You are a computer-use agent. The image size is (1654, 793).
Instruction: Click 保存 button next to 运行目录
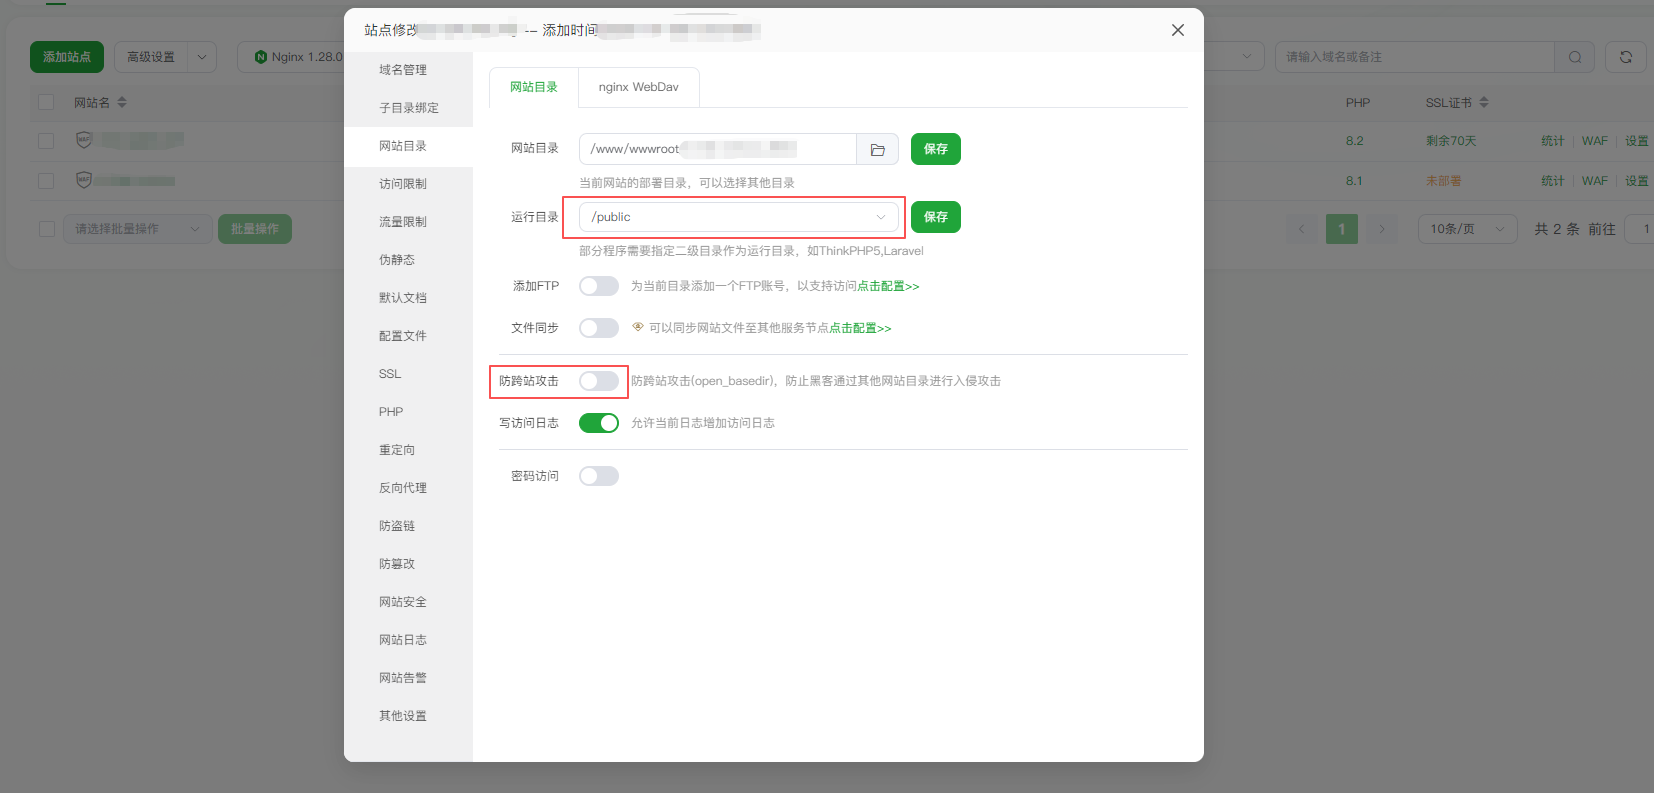point(935,217)
